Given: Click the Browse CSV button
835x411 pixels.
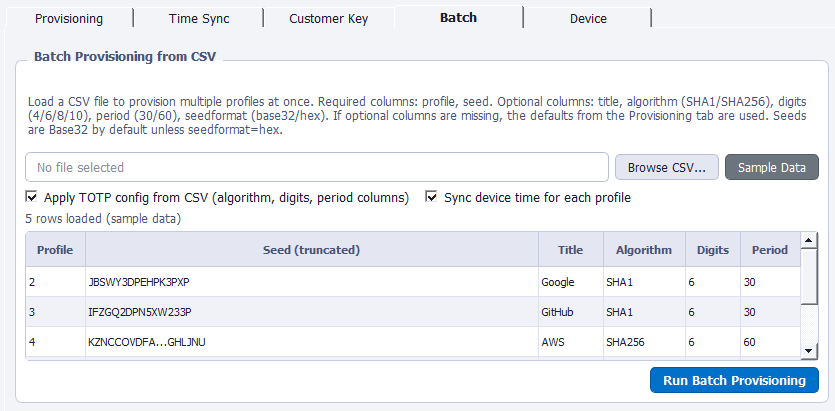Looking at the screenshot, I should (666, 167).
